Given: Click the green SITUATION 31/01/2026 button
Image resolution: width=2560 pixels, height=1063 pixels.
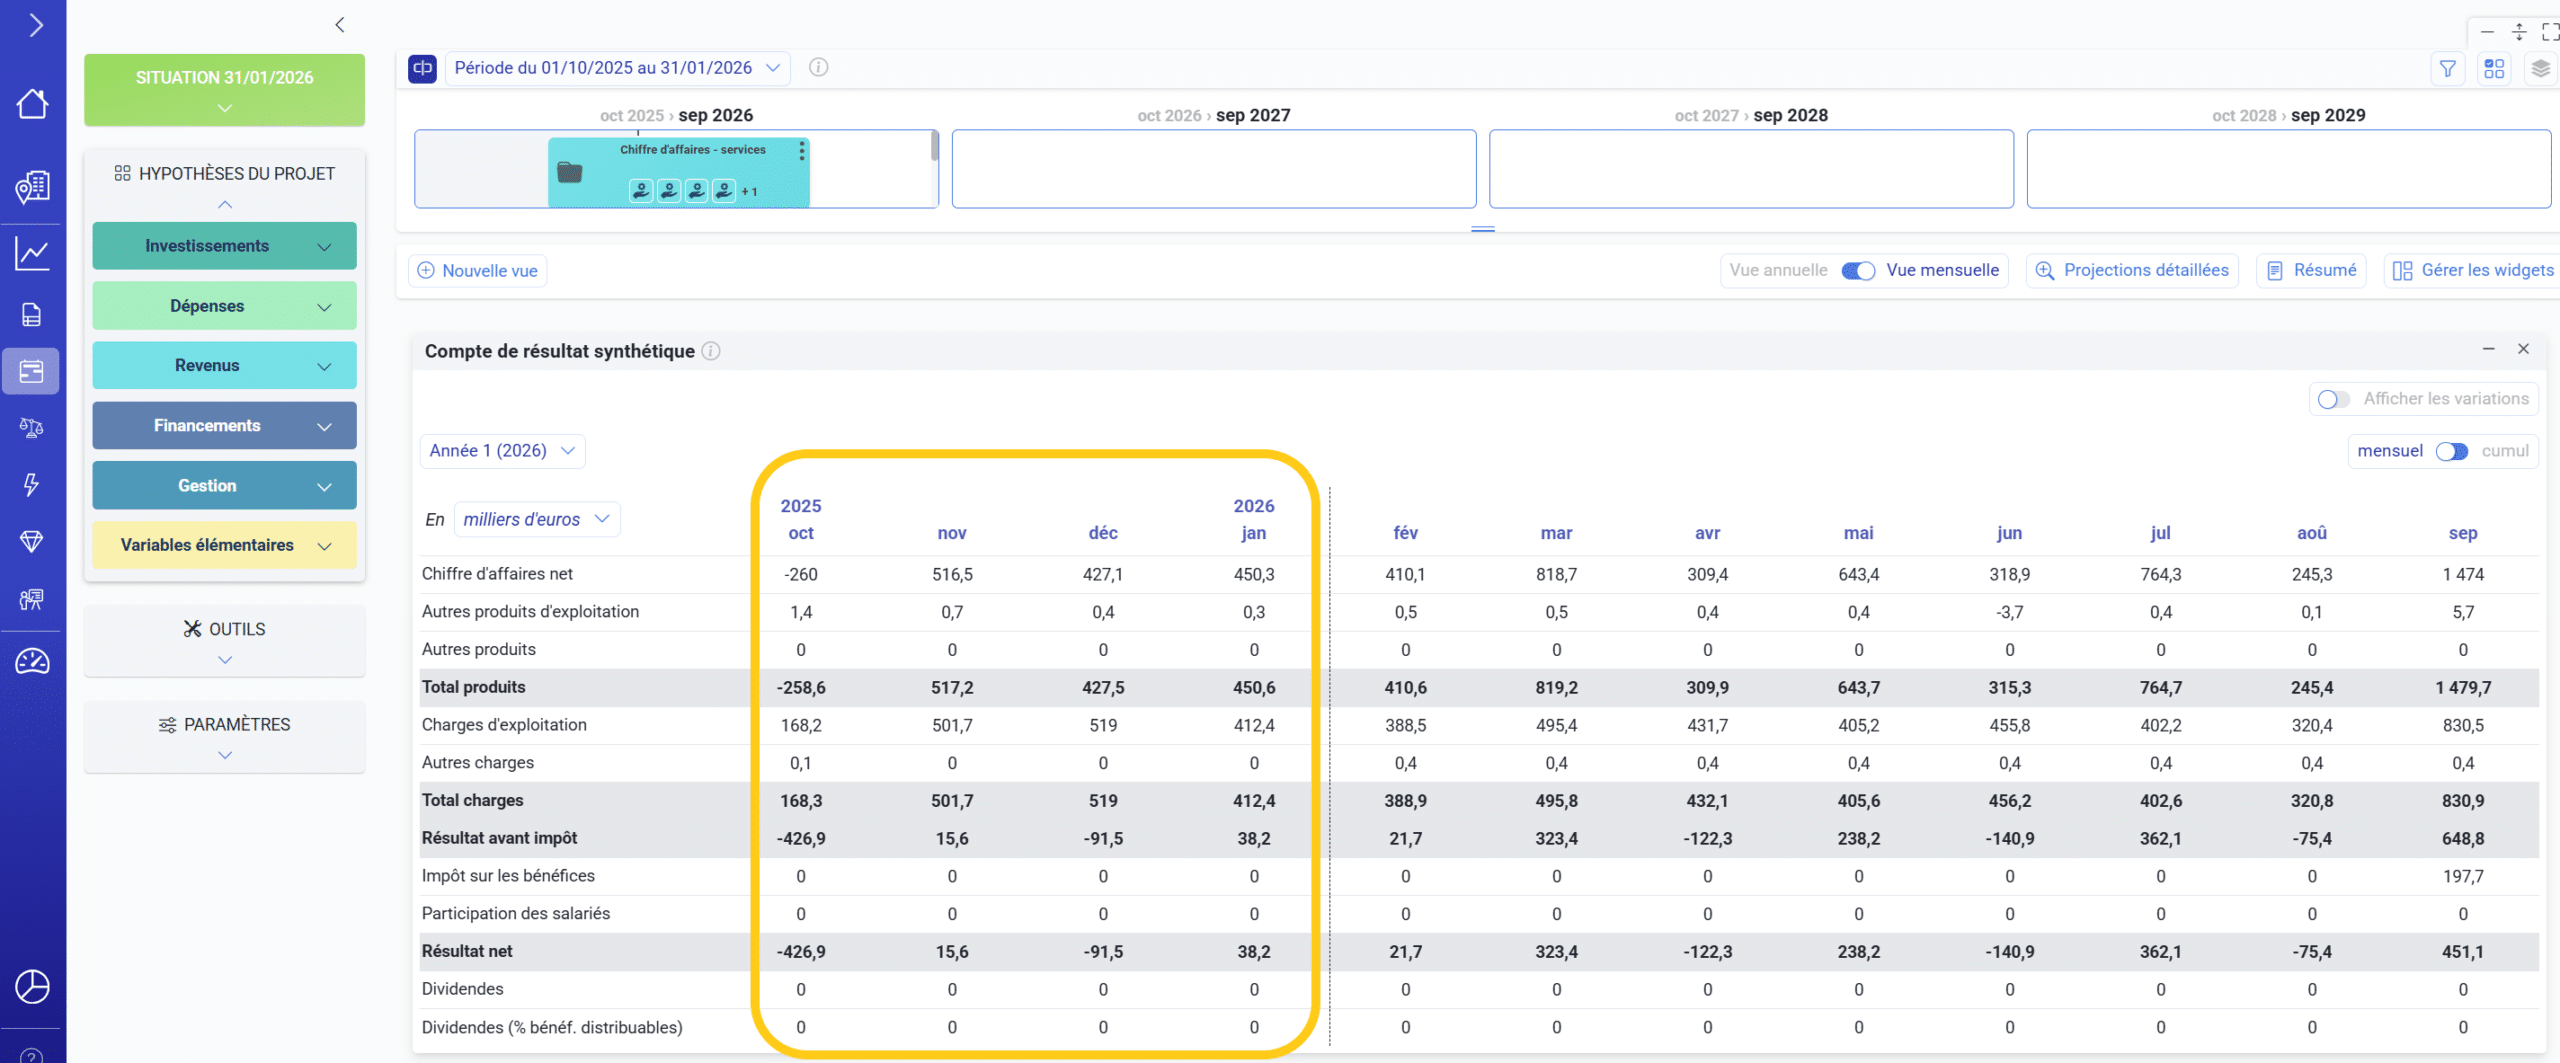Looking at the screenshot, I should tap(224, 90).
